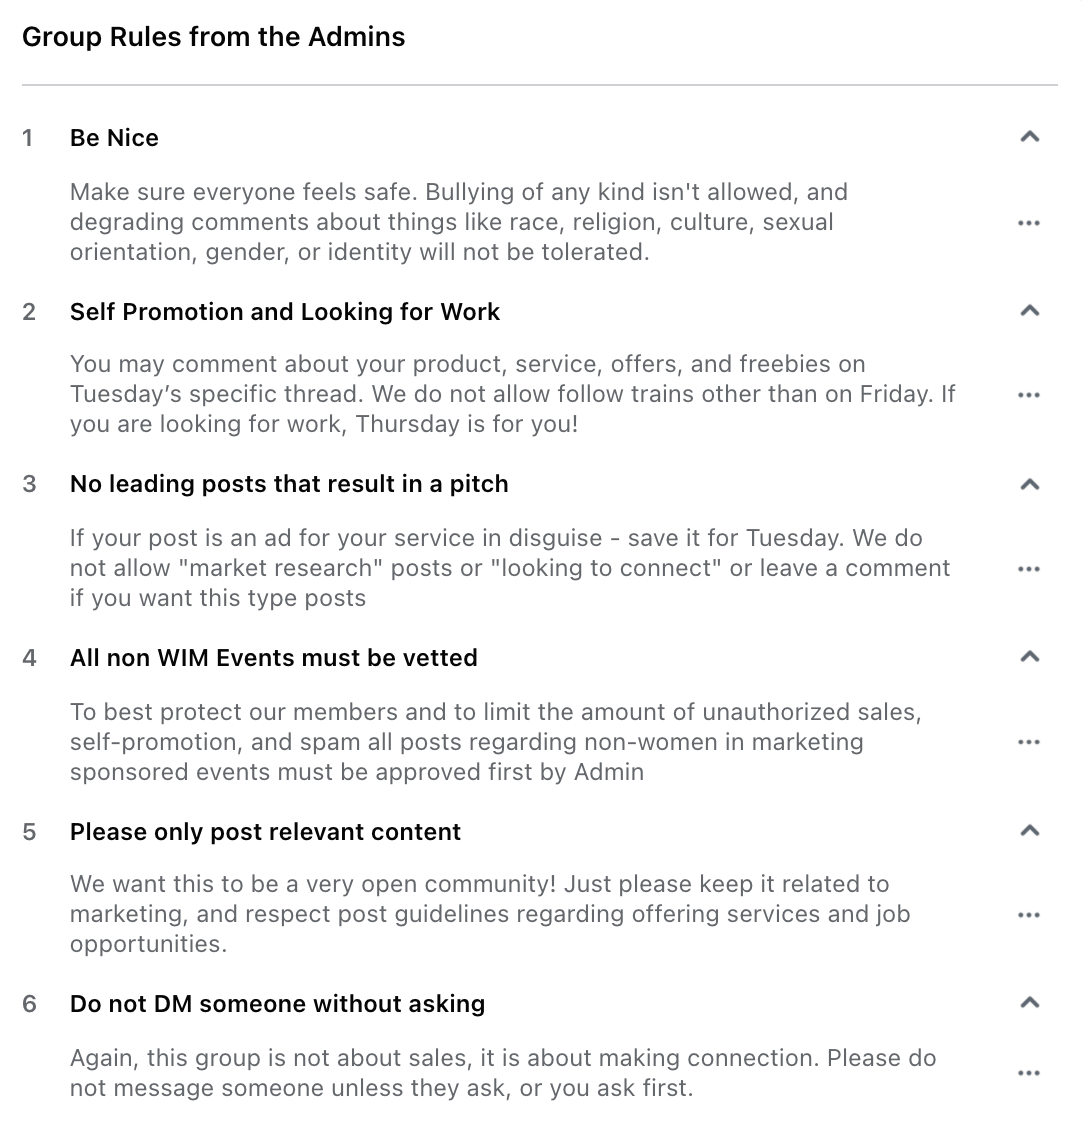1082x1122 pixels.
Task: Select rule 4 All non WIM Events title
Action: coord(273,658)
